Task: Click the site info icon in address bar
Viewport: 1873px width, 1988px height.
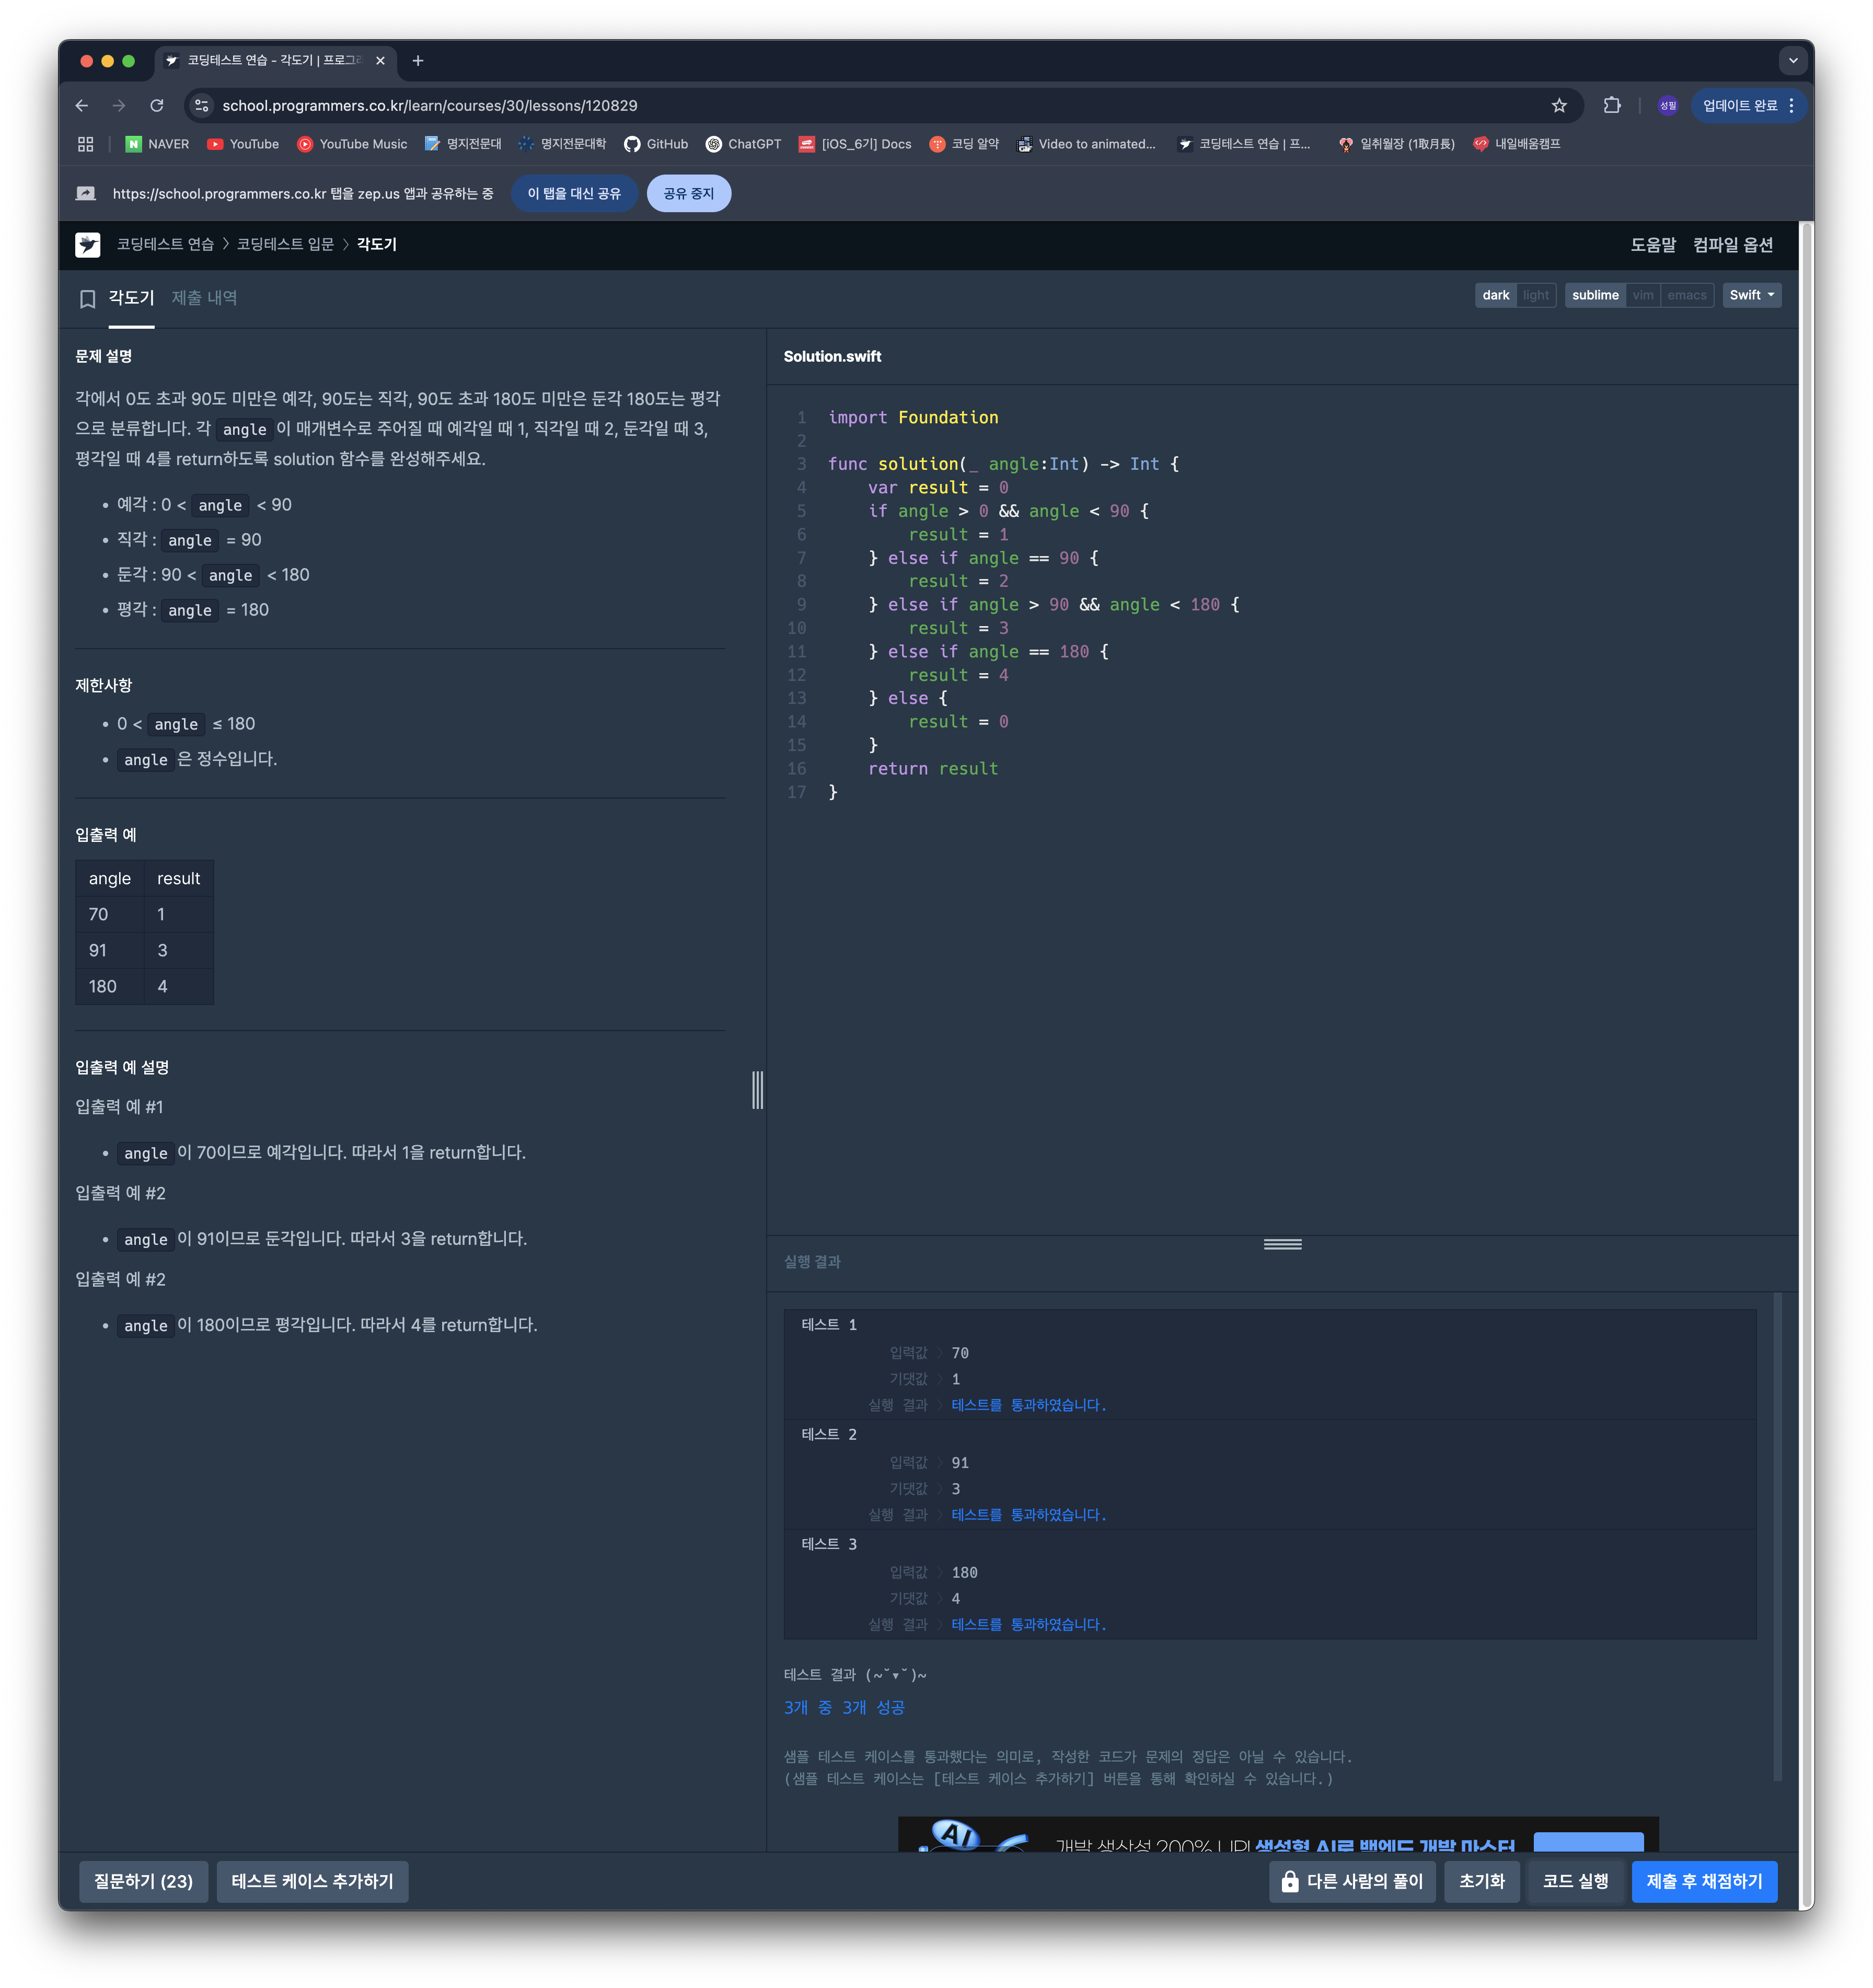Action: (x=202, y=106)
